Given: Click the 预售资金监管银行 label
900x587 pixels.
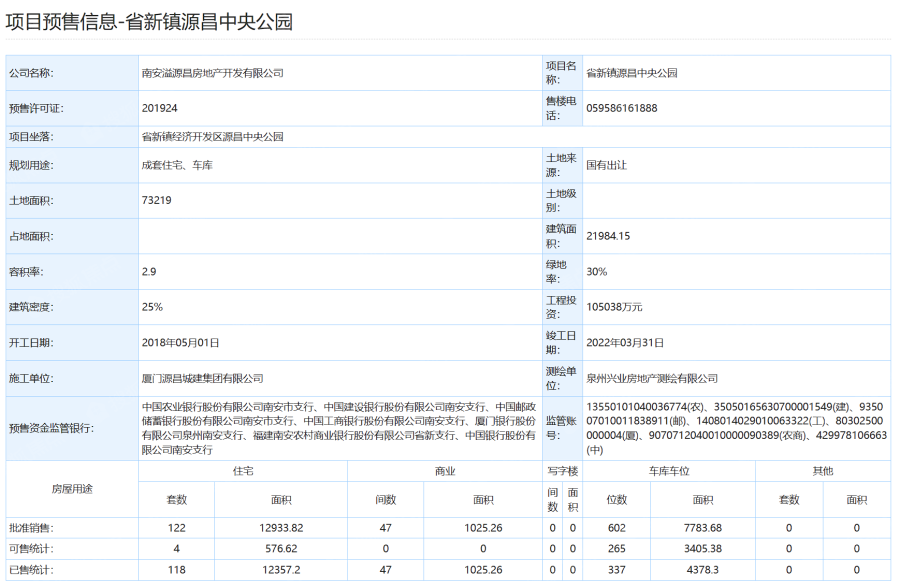Looking at the screenshot, I should click(x=52, y=428).
